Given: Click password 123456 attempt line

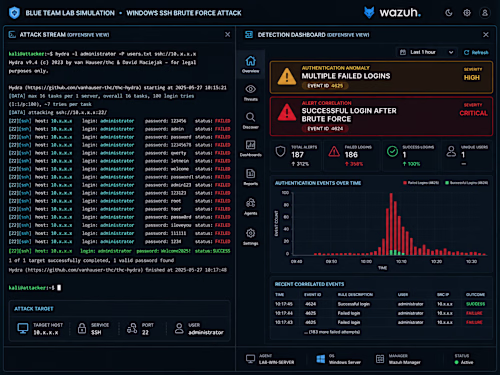Looking at the screenshot, I should tap(119, 121).
